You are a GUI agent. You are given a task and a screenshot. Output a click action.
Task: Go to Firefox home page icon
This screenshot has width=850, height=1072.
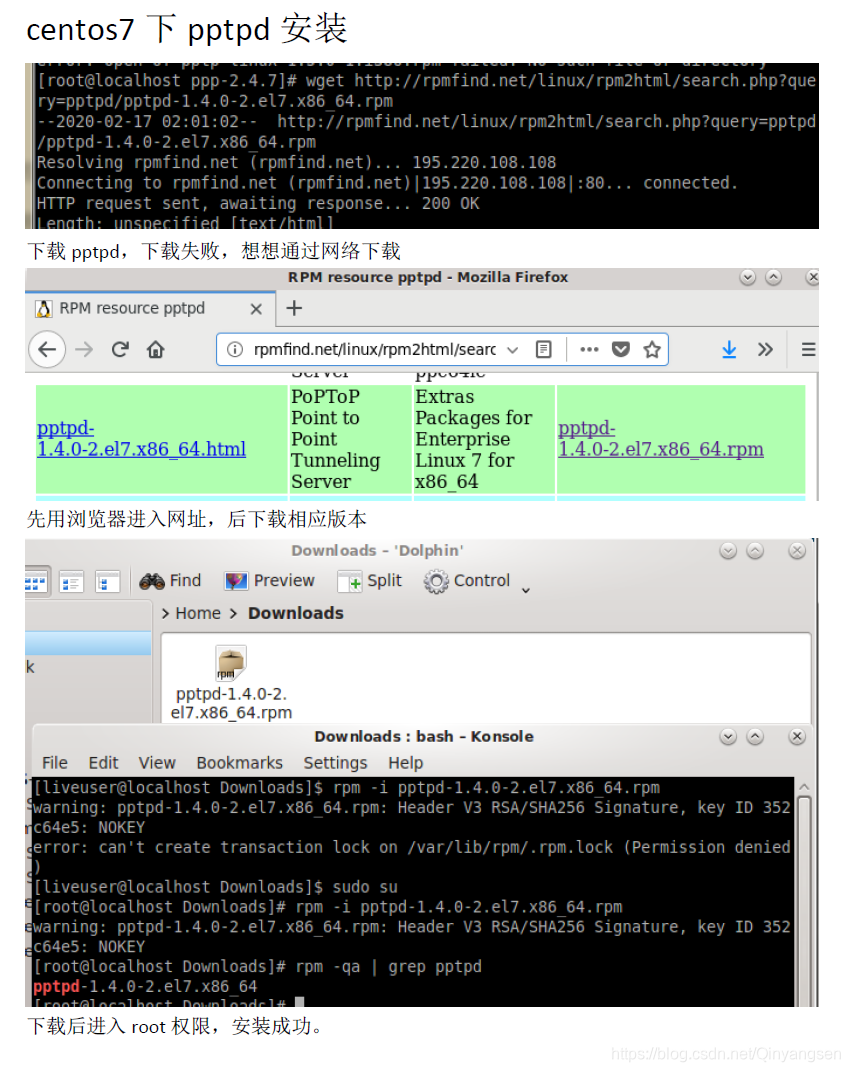tap(156, 349)
